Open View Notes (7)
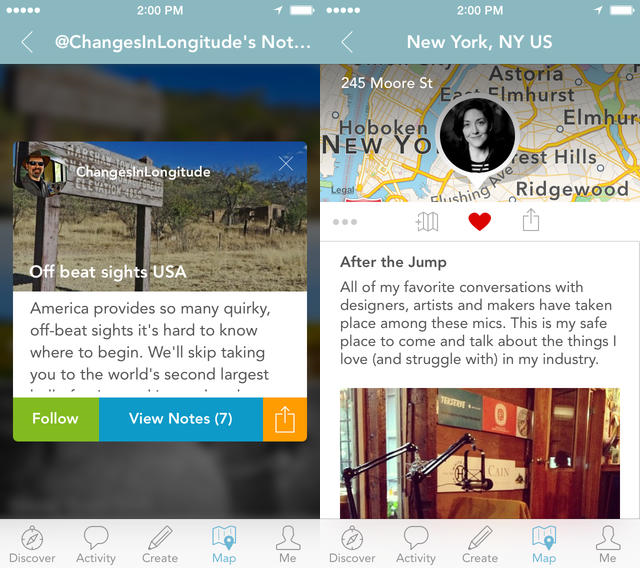The height and width of the screenshot is (568, 640). point(181,419)
